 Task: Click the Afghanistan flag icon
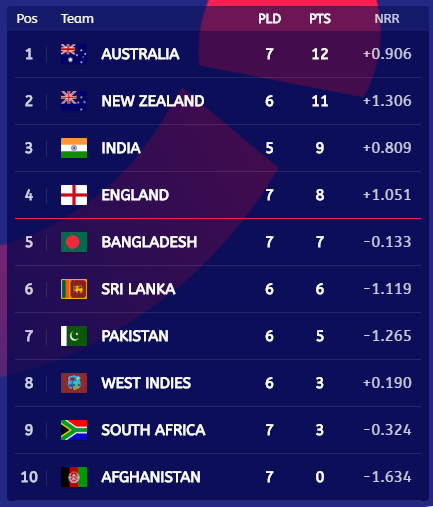pos(74,477)
